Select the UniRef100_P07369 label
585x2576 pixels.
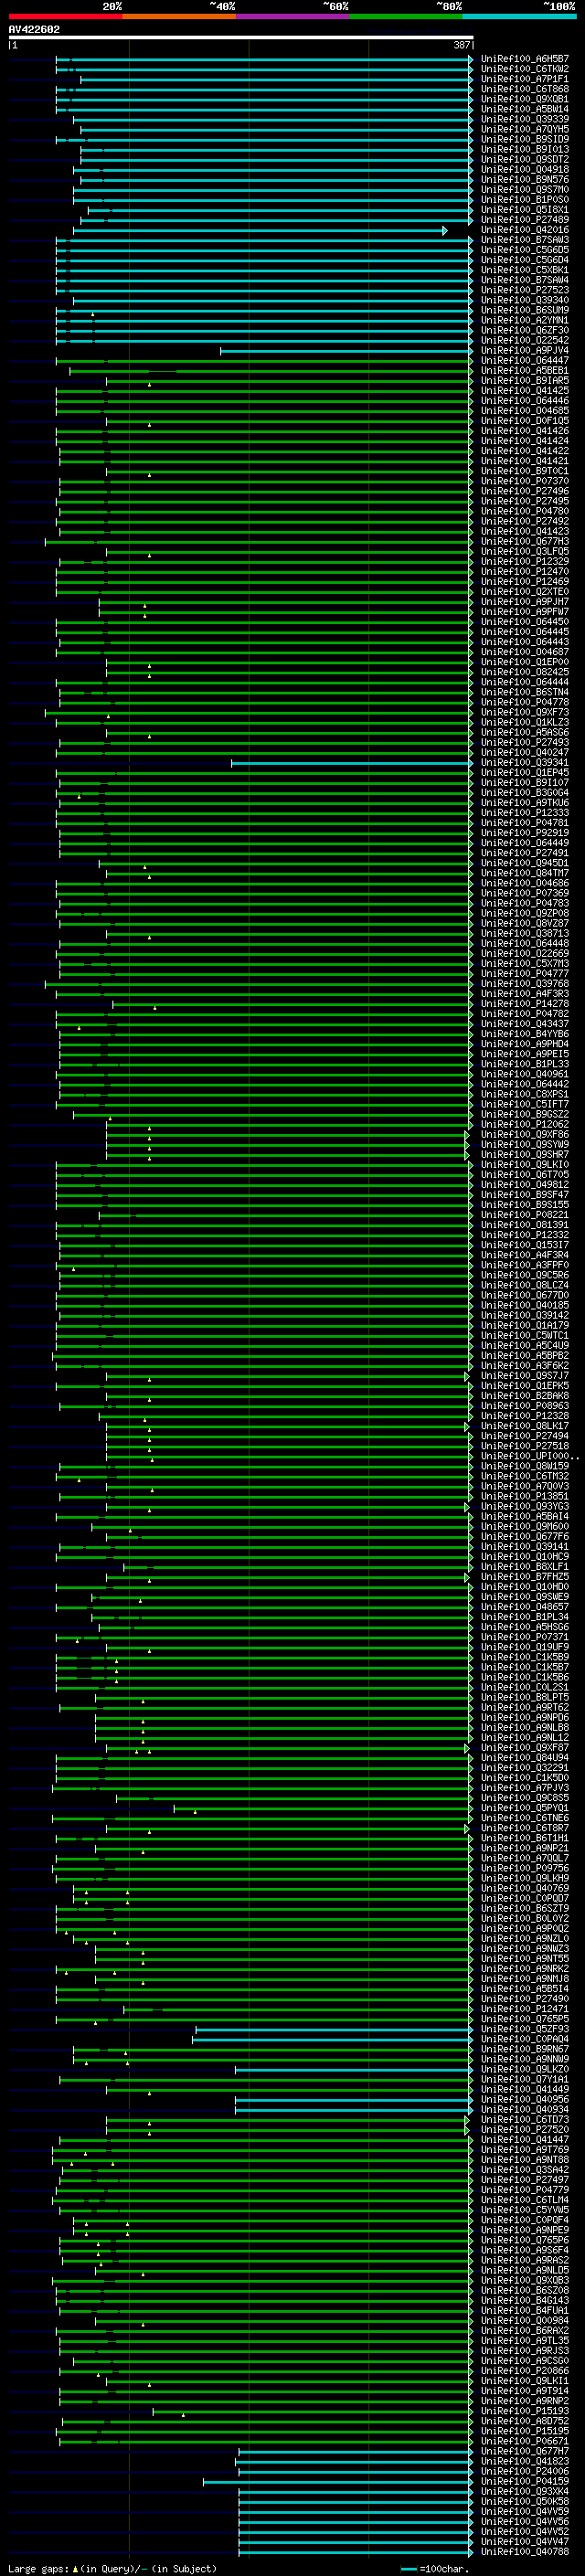[x=525, y=893]
